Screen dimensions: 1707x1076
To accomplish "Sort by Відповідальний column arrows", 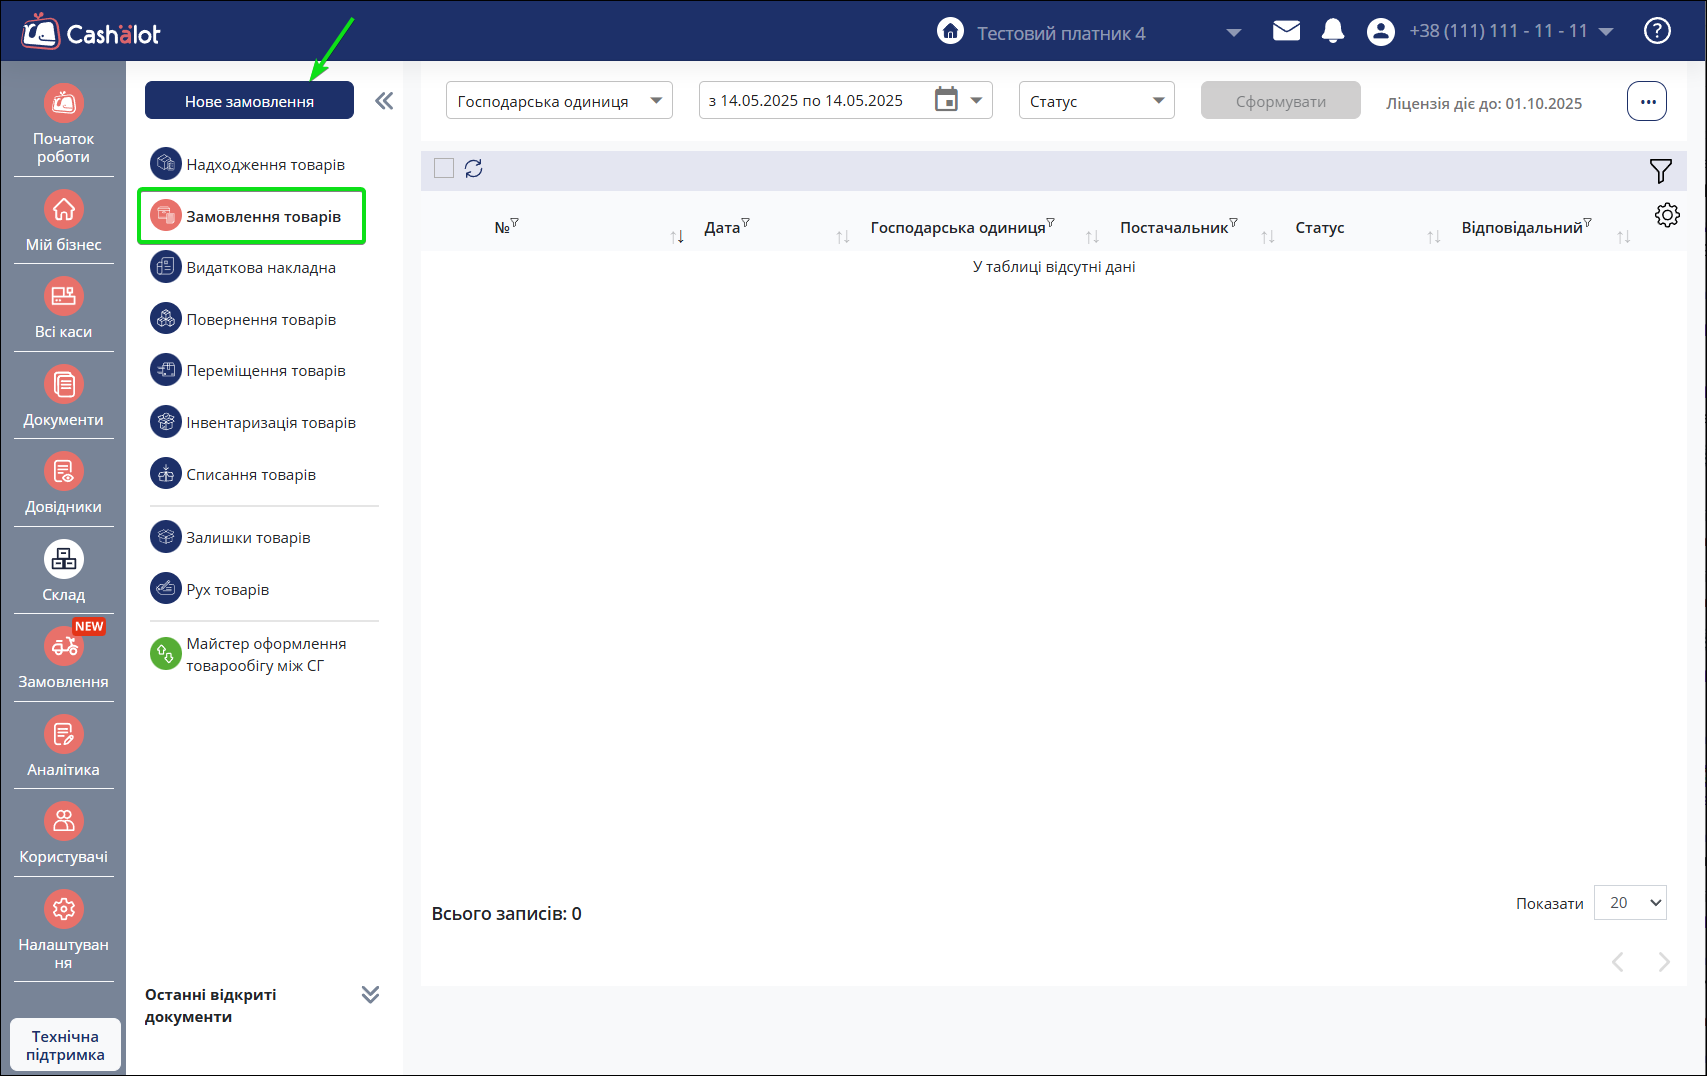I will pyautogui.click(x=1624, y=237).
